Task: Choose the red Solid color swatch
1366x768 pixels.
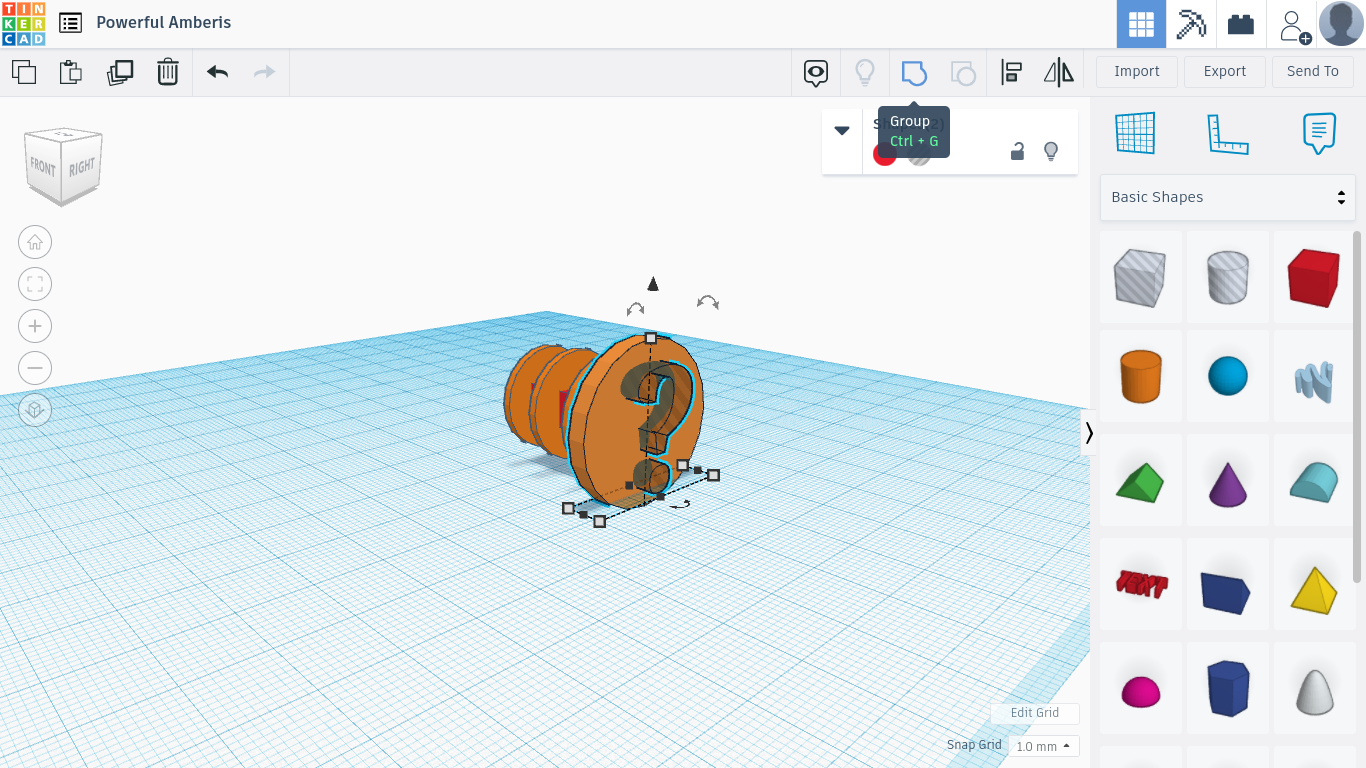Action: click(x=884, y=154)
